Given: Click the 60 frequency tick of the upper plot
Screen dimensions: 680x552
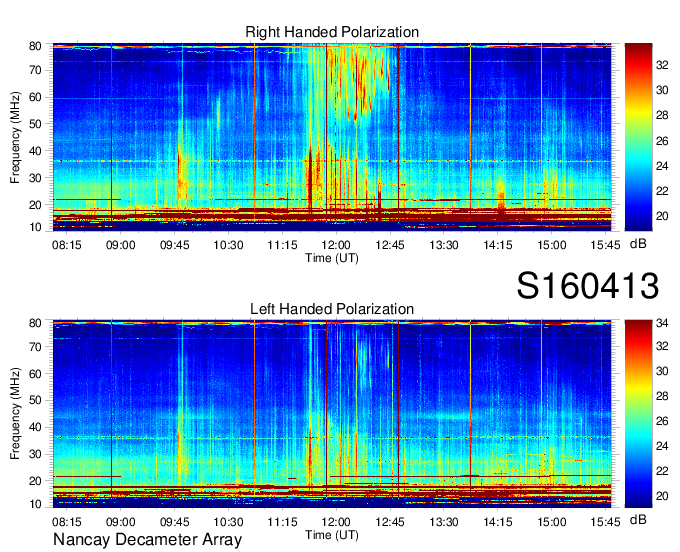Looking at the screenshot, I should click(35, 97).
